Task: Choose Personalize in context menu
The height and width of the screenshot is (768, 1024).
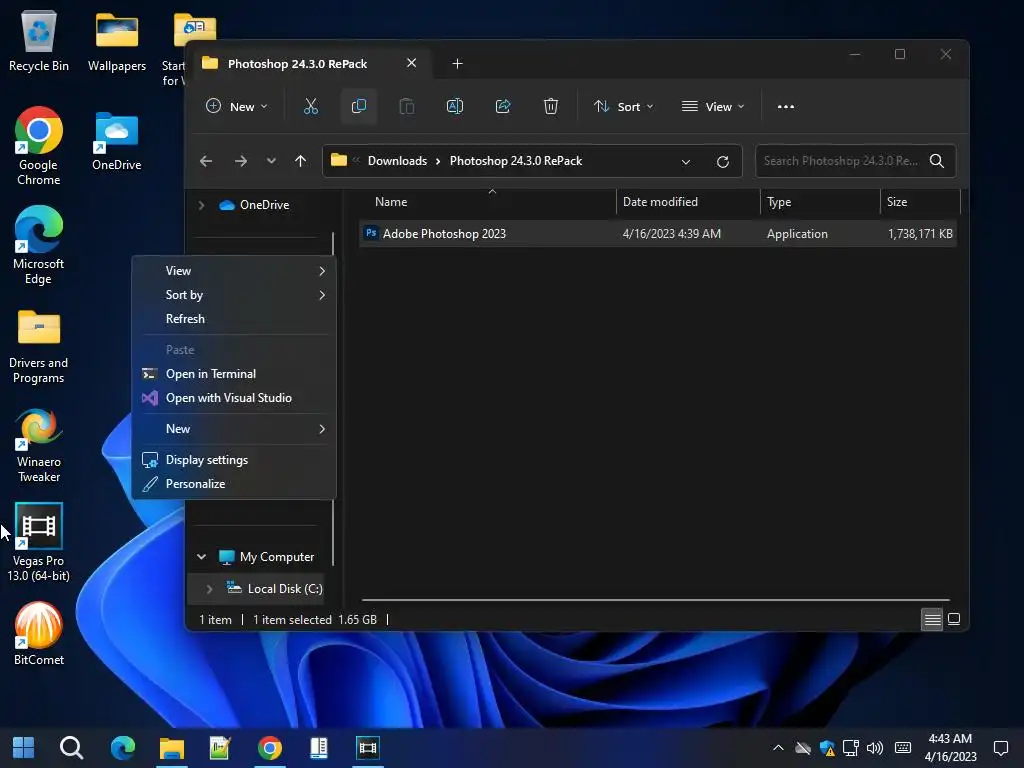Action: [x=234, y=484]
